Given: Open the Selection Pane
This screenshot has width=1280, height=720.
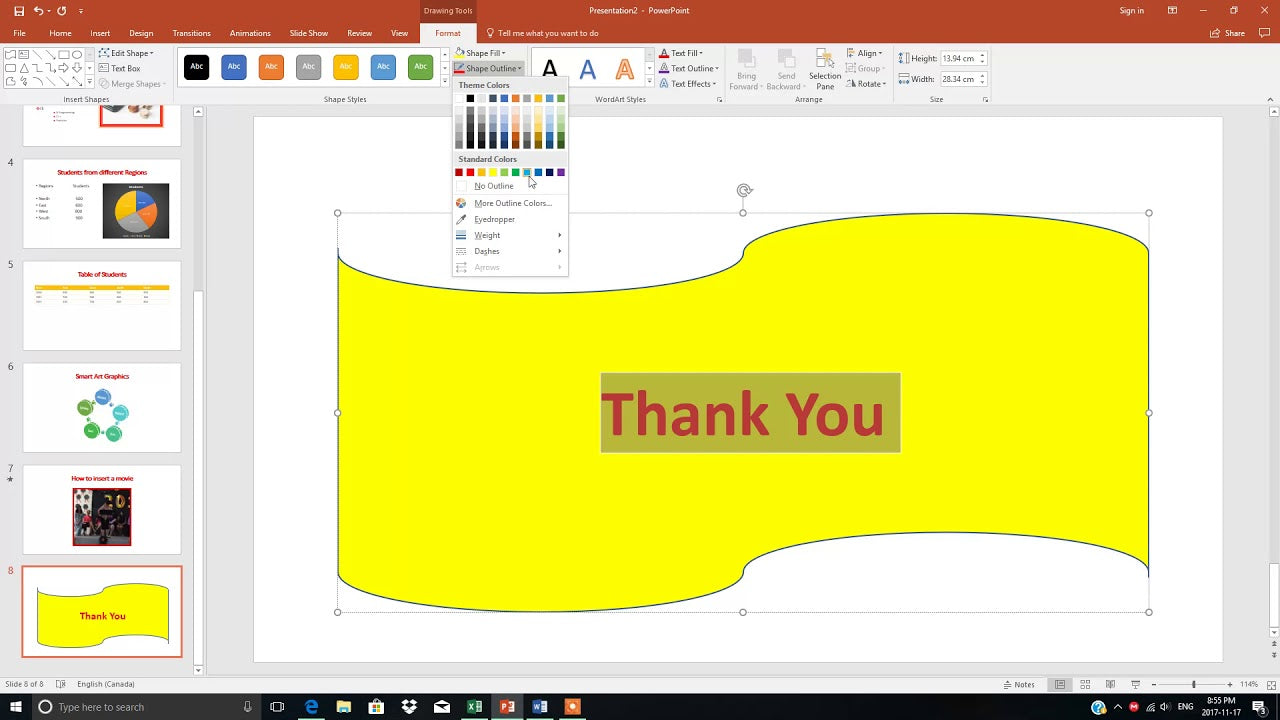Looking at the screenshot, I should pyautogui.click(x=825, y=69).
